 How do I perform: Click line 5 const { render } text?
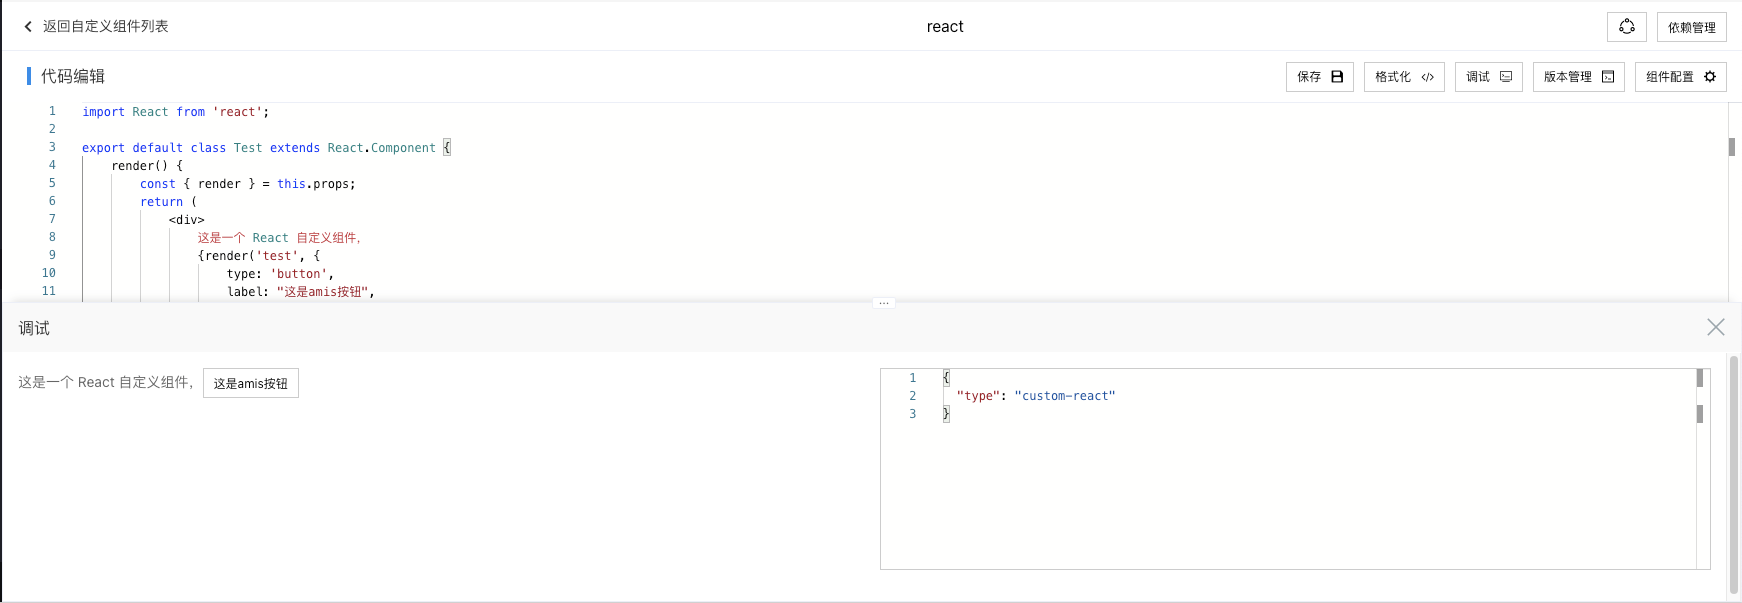click(247, 184)
